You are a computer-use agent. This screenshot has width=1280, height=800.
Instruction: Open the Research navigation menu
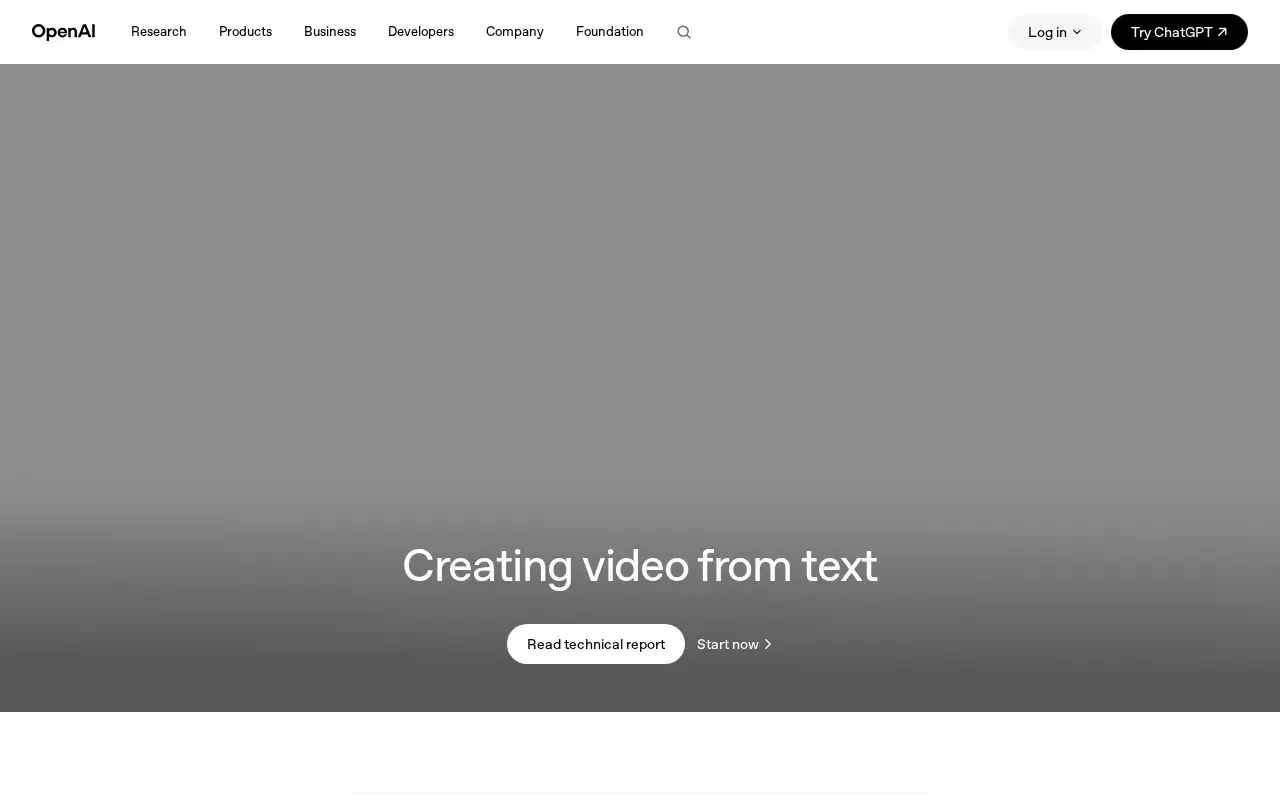(x=159, y=32)
